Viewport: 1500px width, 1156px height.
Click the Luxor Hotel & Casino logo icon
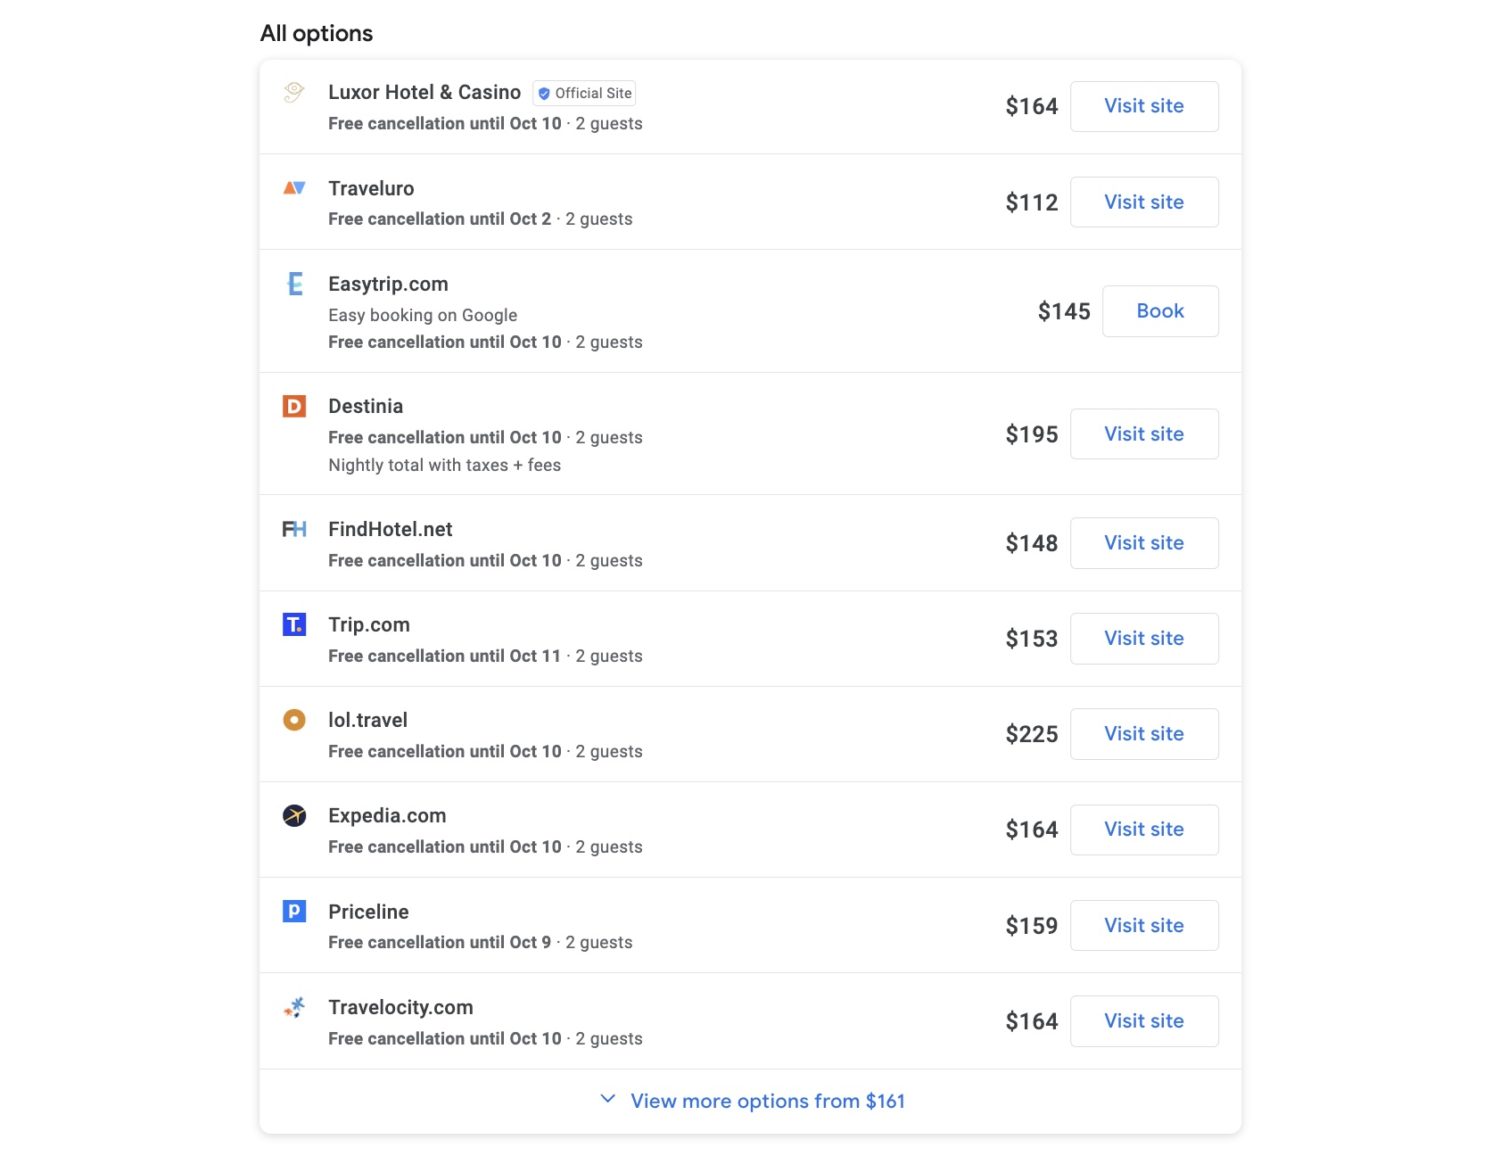pos(293,93)
